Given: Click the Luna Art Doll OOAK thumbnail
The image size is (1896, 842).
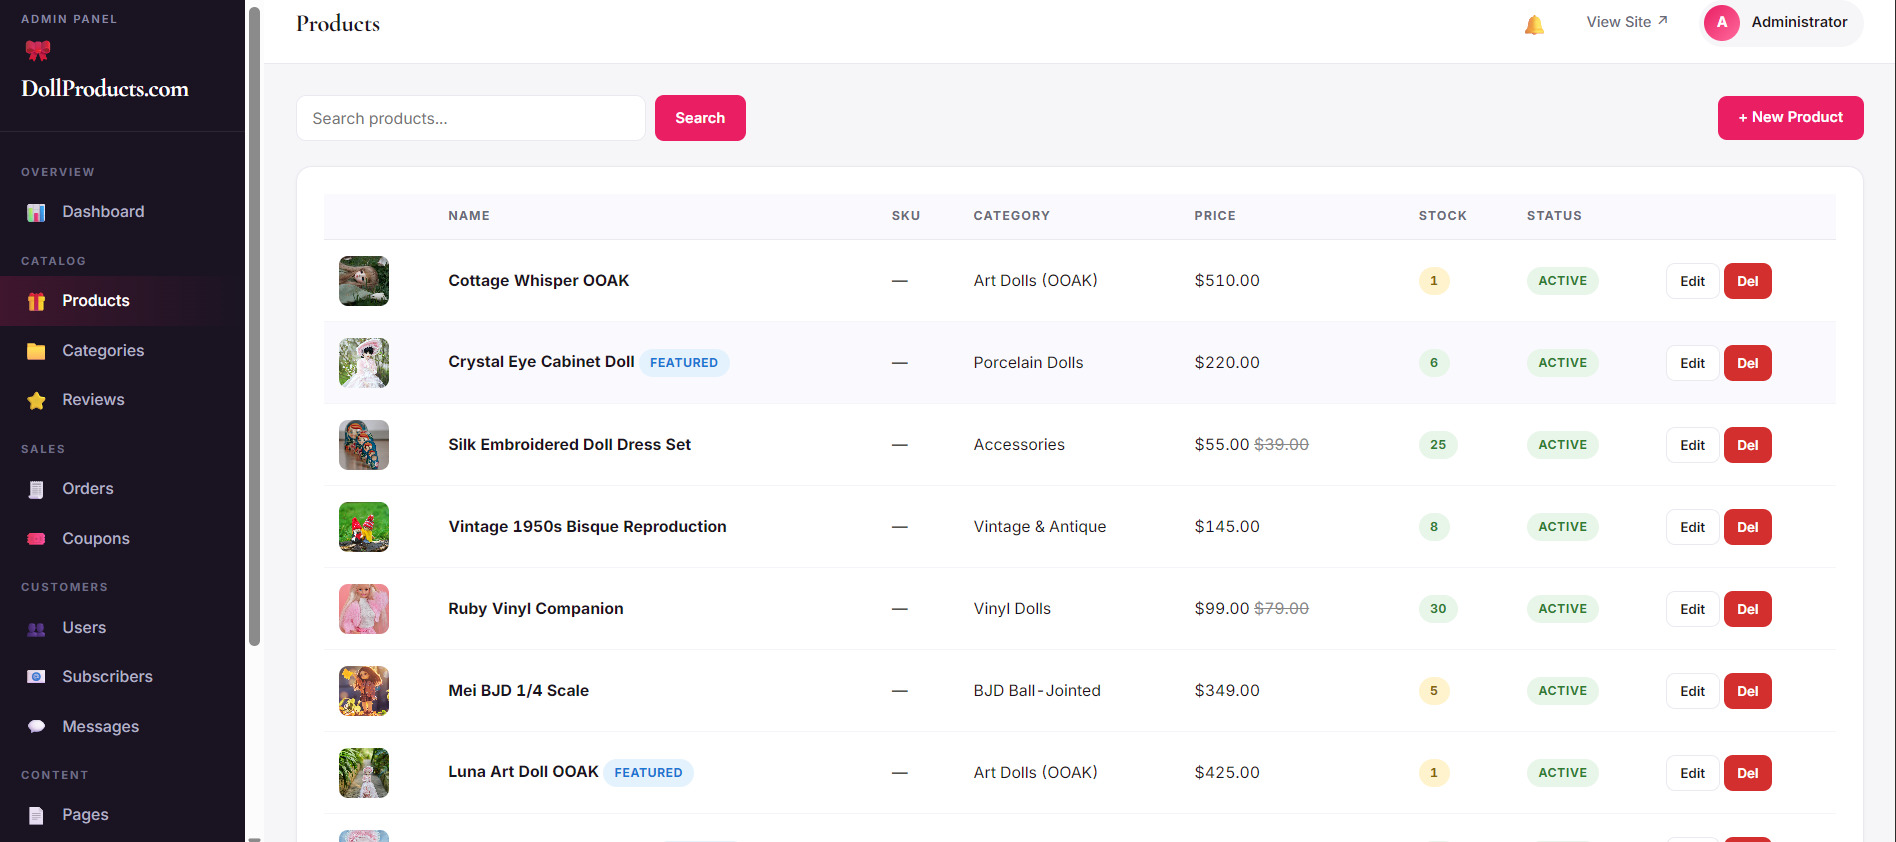Looking at the screenshot, I should pos(364,773).
